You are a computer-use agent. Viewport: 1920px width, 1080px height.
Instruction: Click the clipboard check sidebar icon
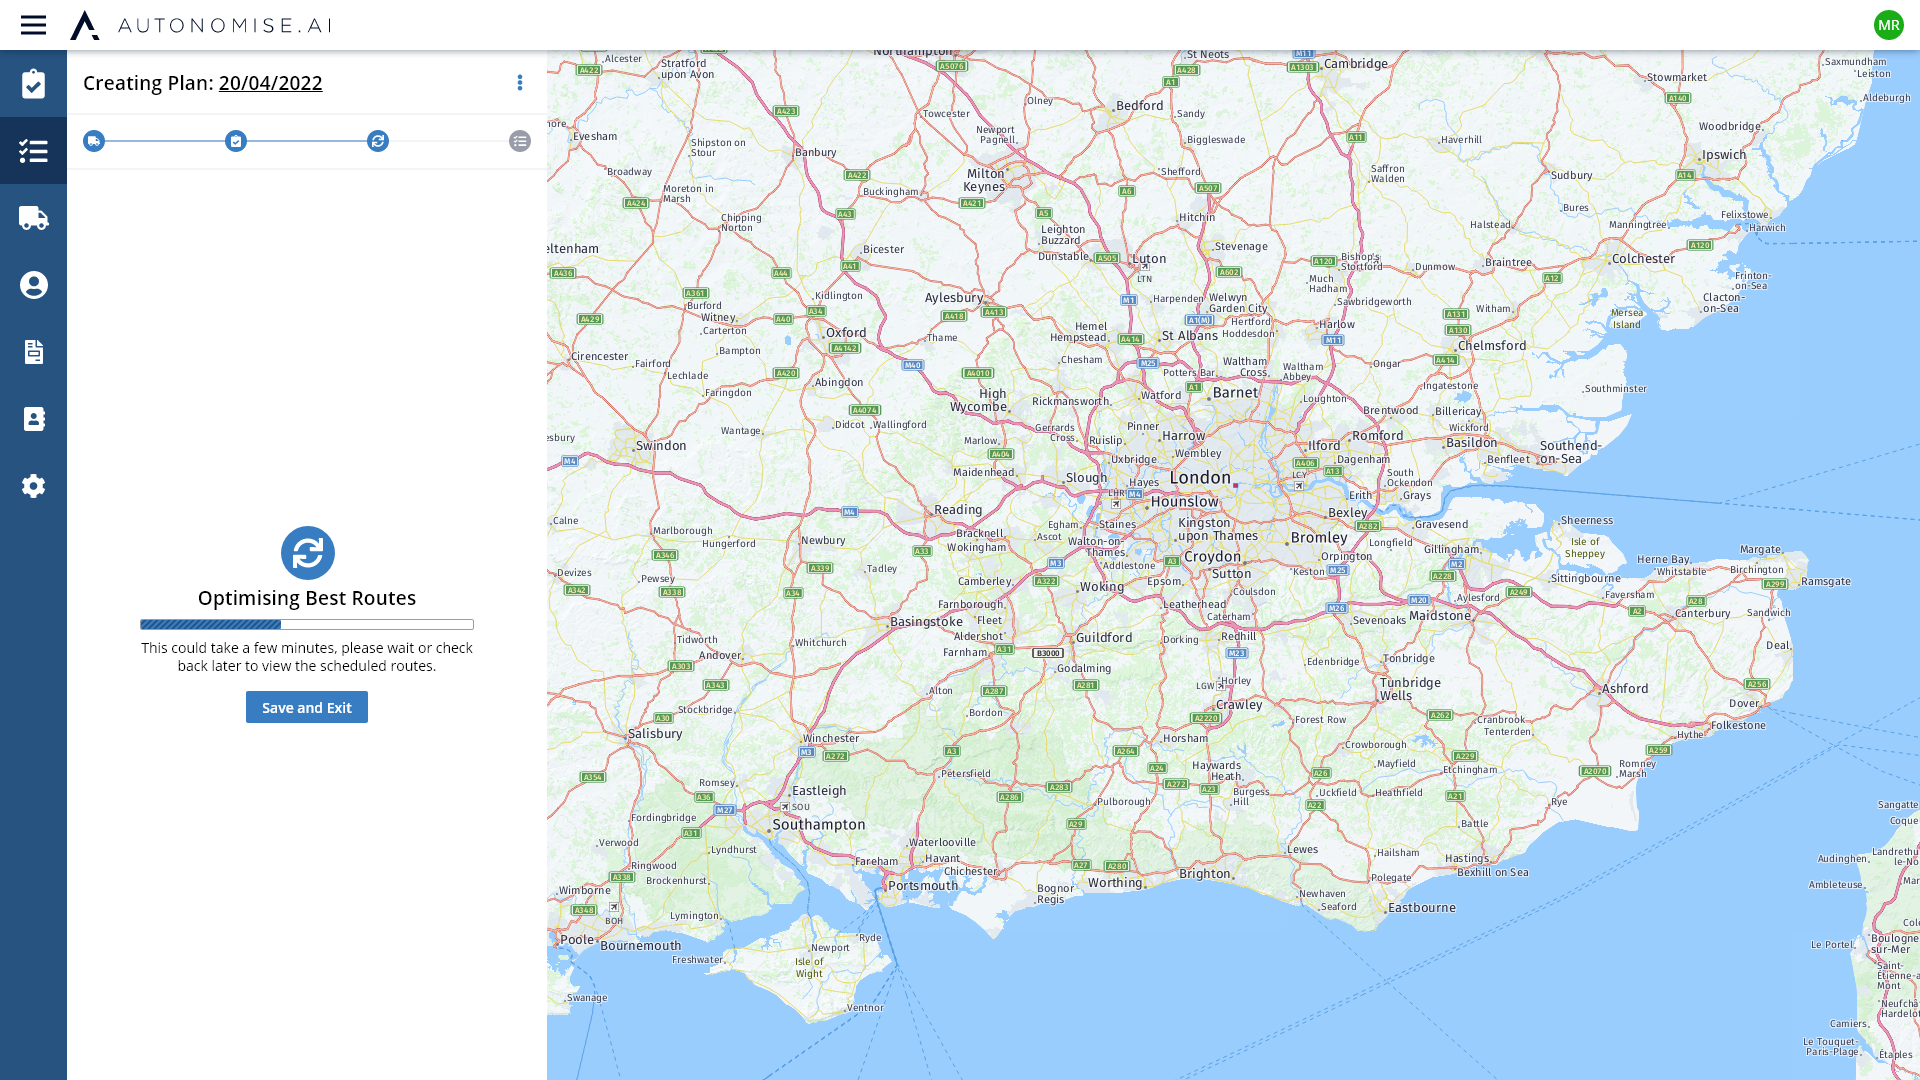click(x=33, y=84)
